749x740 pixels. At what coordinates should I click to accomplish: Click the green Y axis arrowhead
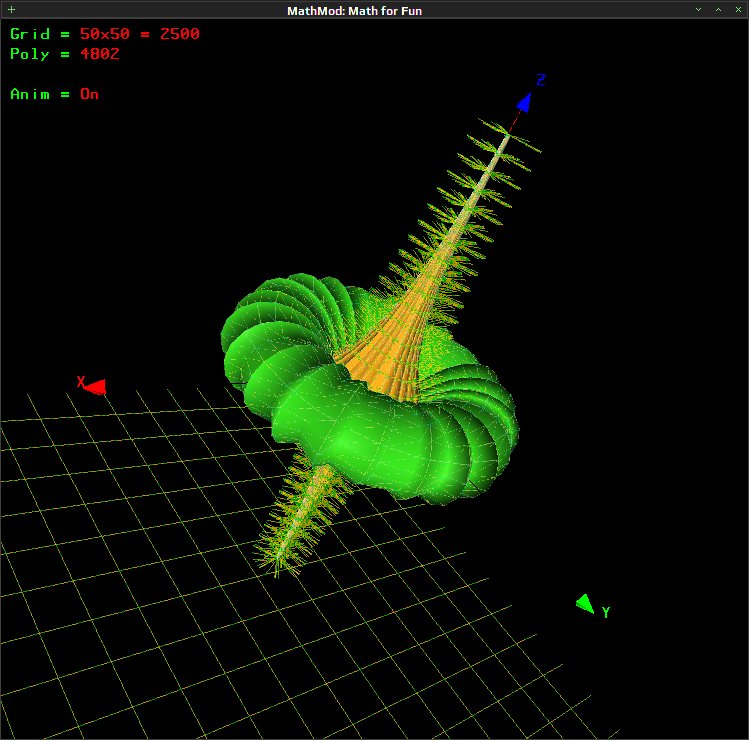point(585,603)
